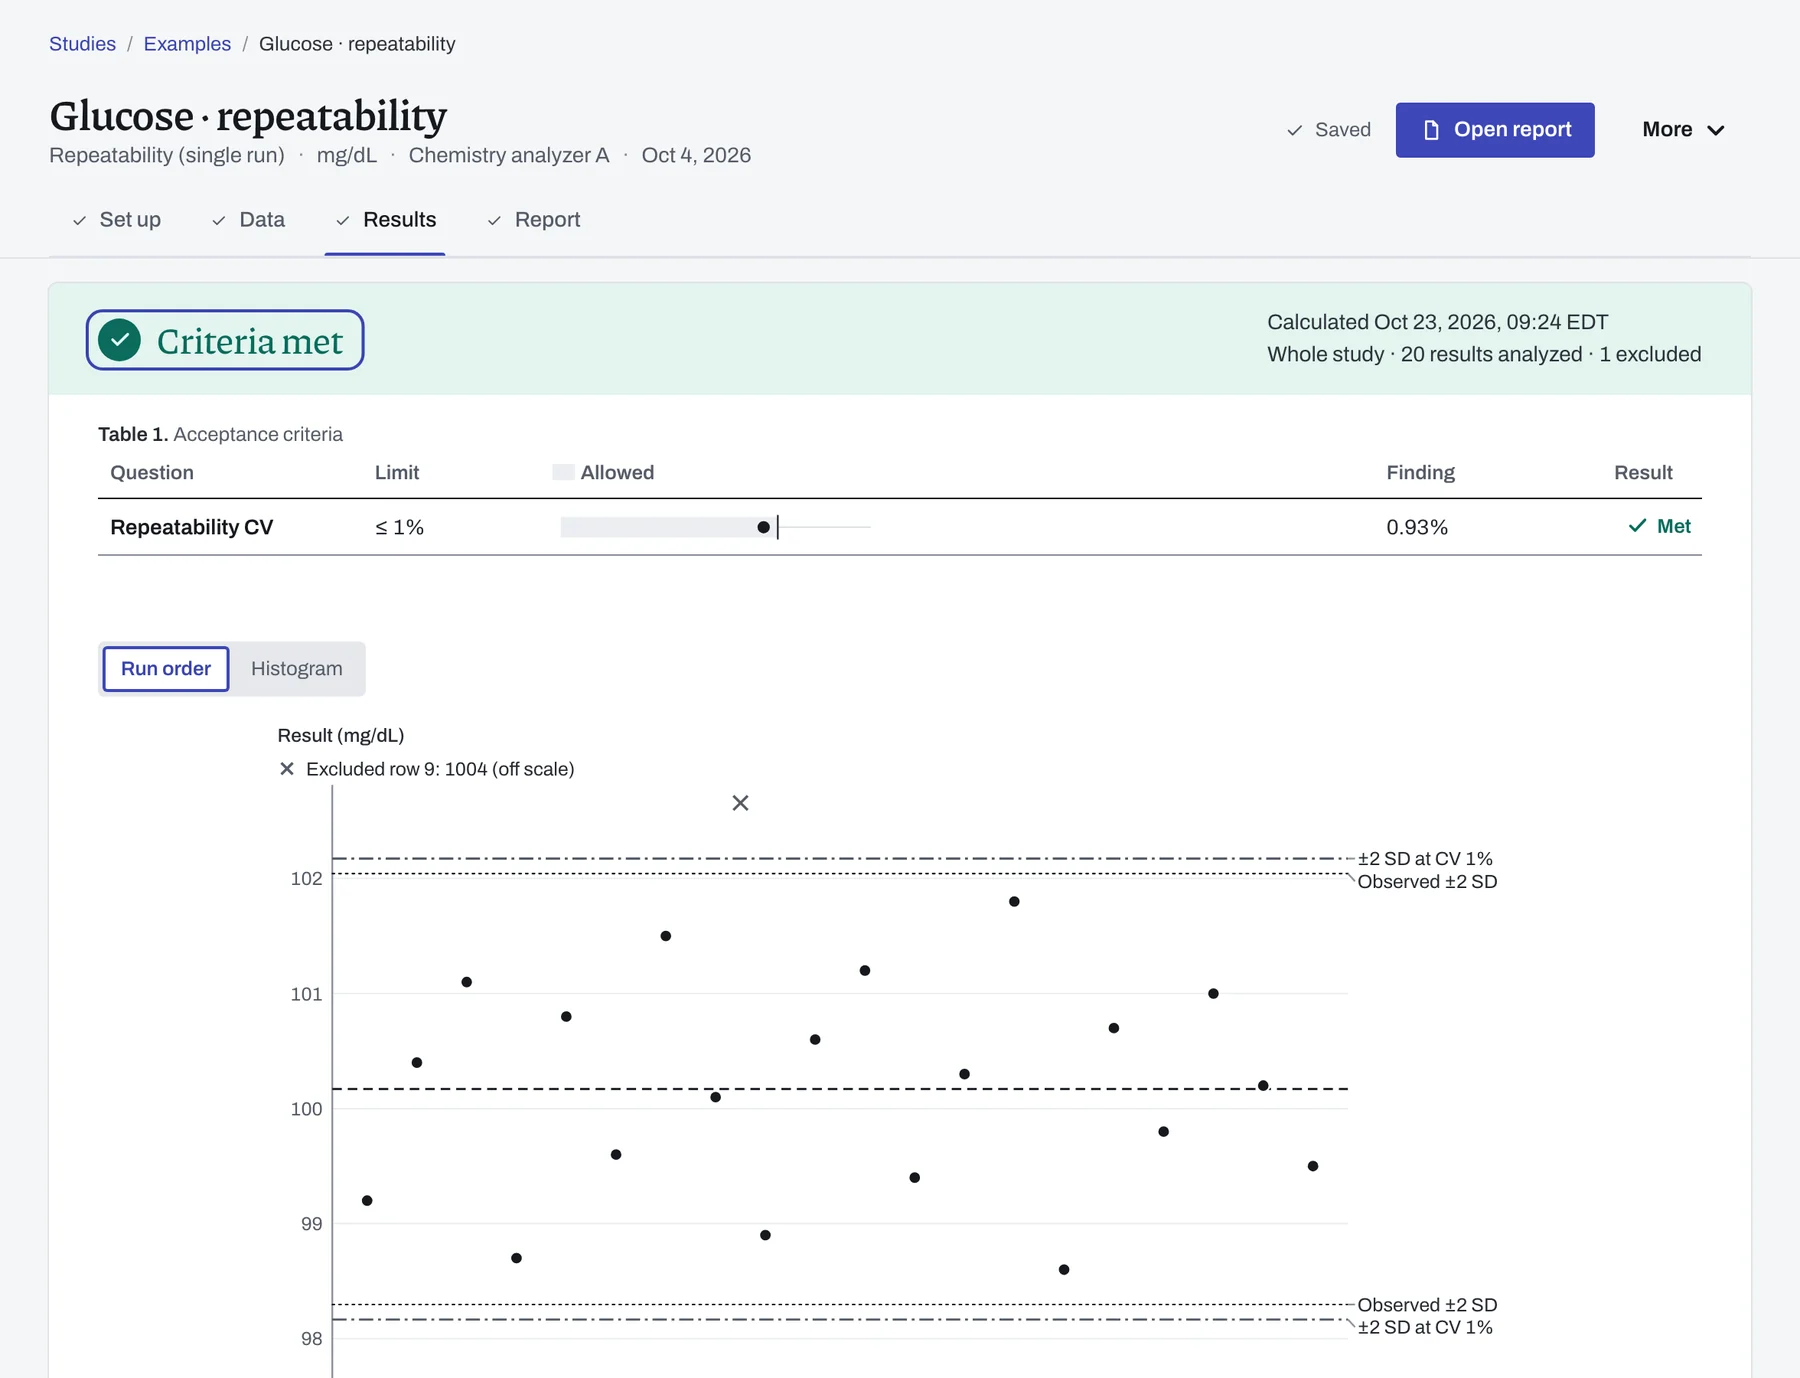The image size is (1800, 1378).
Task: Click the highest data point near 102
Action: click(1014, 901)
